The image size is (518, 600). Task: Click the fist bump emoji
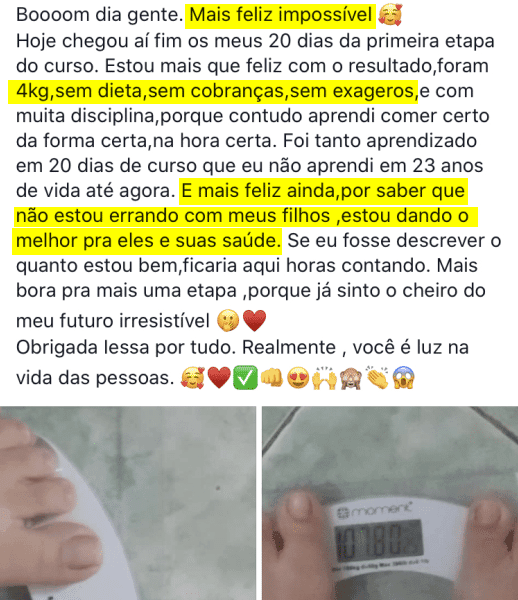coord(272,378)
